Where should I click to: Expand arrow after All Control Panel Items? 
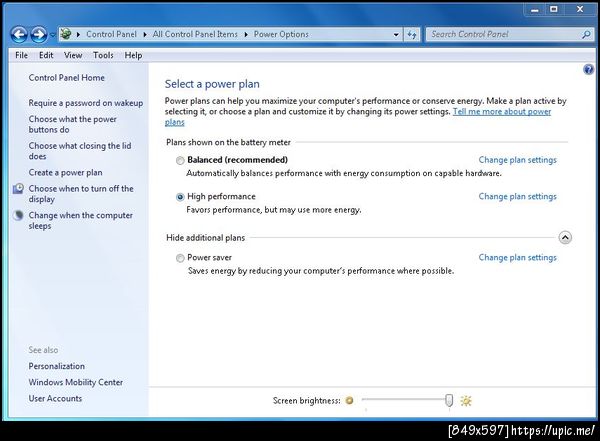pos(246,34)
